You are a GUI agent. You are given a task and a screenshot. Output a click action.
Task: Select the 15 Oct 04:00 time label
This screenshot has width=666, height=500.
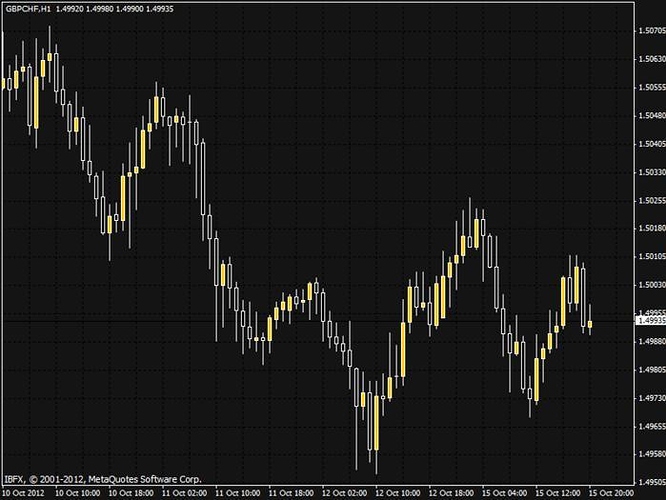pos(504,493)
